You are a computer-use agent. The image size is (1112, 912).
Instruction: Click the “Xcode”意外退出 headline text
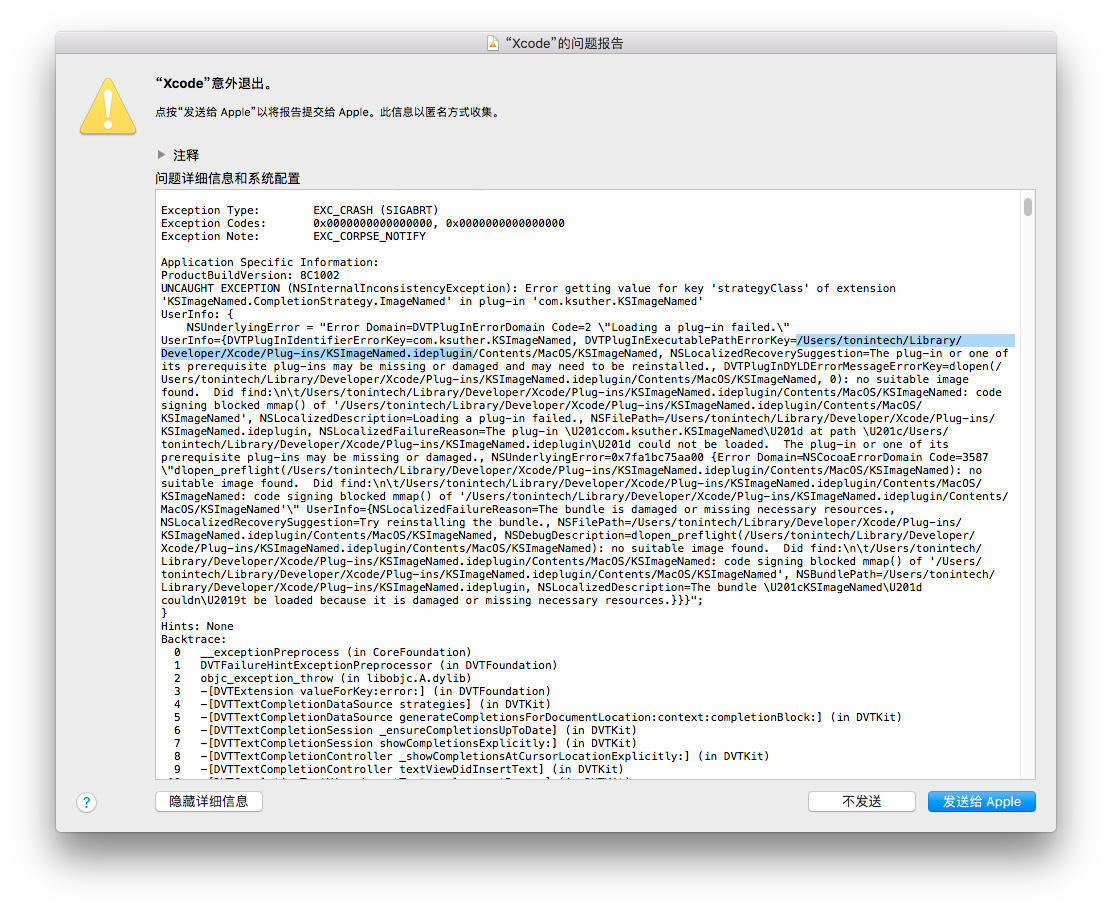click(213, 83)
